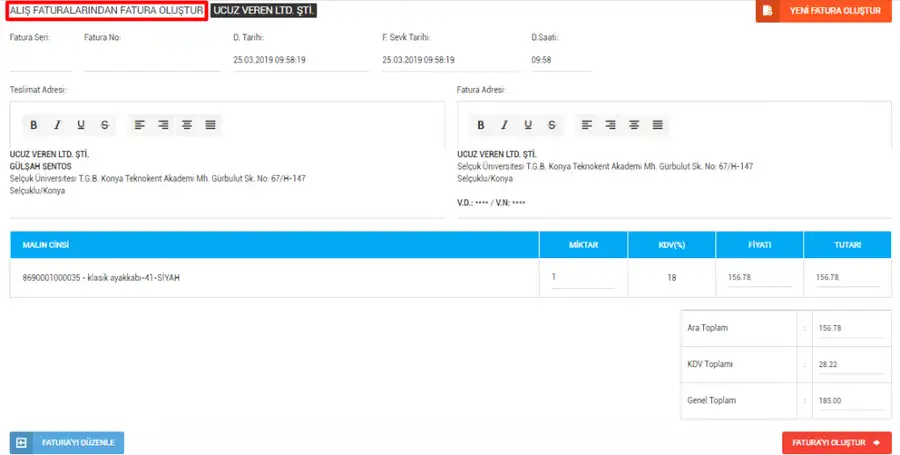Viewport: 900px width, 455px height.
Task: Edit the Tutarı amount field in product row
Action: (x=847, y=277)
